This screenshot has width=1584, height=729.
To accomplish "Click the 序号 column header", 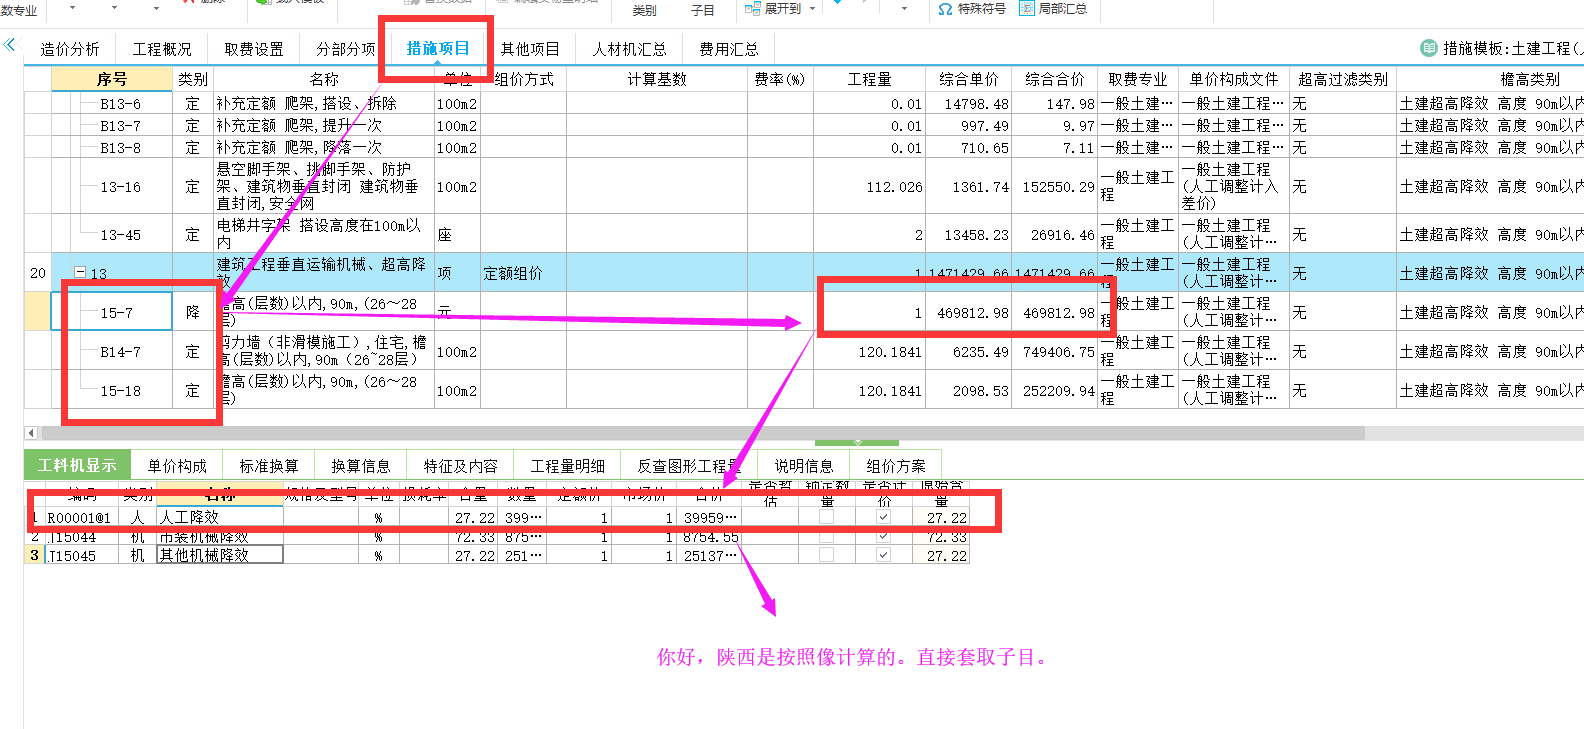I will (x=112, y=79).
